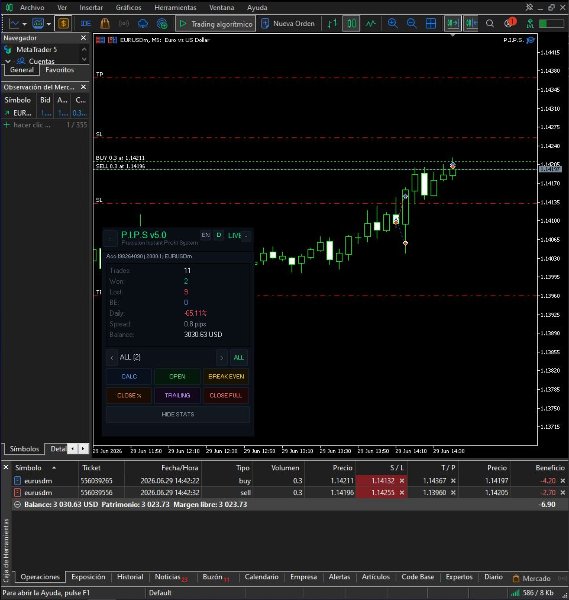Toggle D theme button on P.I.P.S panel
This screenshot has height=600, width=569.
218,235
